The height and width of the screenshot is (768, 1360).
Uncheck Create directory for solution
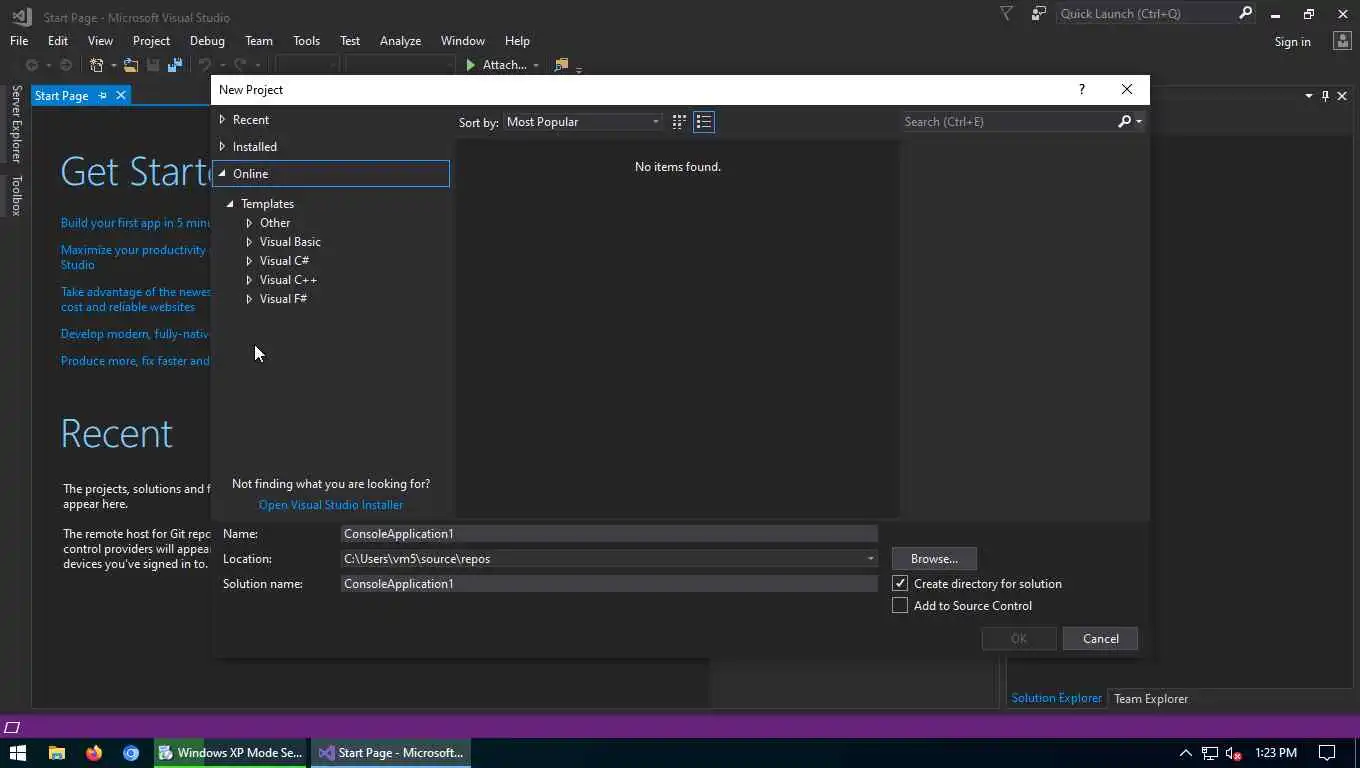coord(900,584)
